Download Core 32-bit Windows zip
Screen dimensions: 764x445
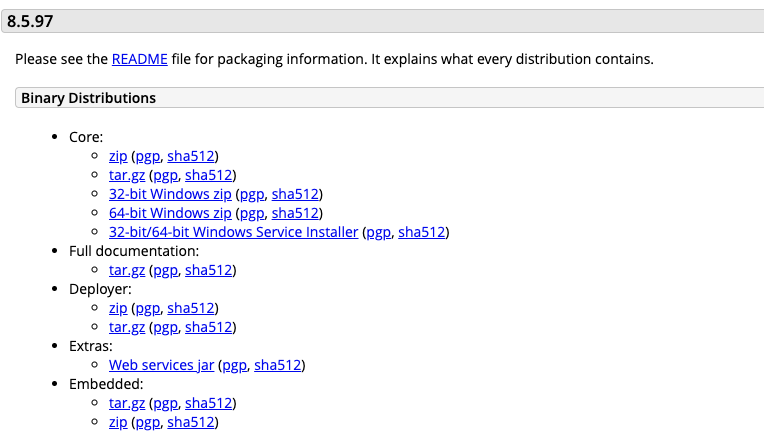click(x=170, y=194)
